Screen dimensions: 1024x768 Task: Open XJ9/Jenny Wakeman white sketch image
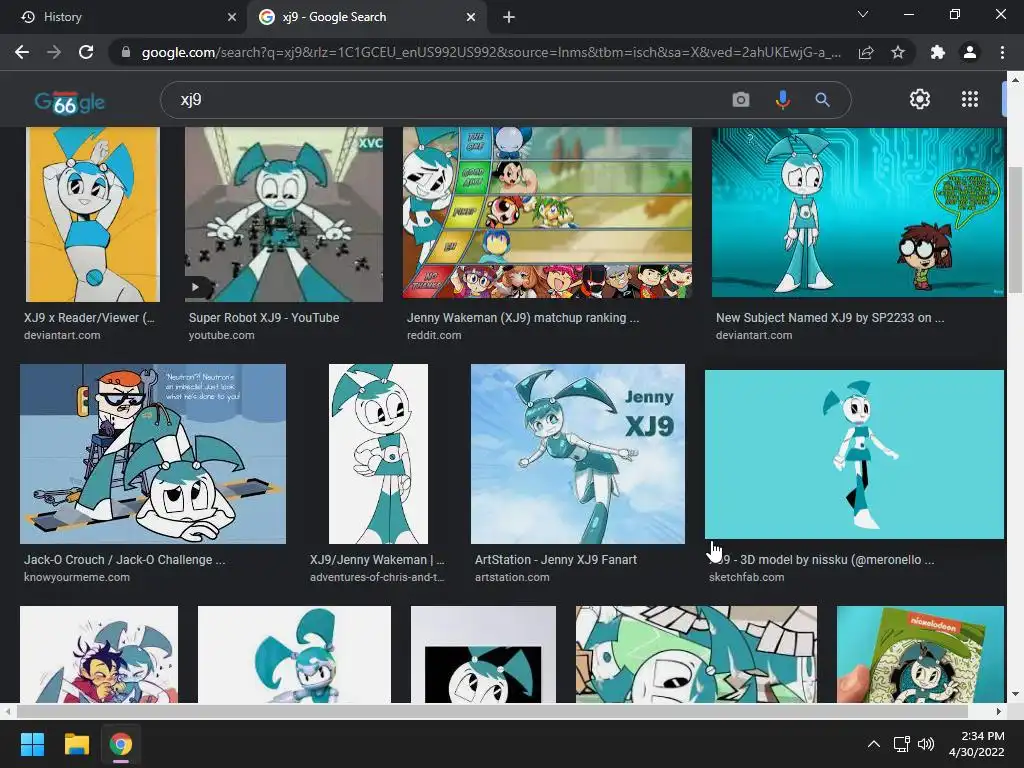tap(378, 454)
